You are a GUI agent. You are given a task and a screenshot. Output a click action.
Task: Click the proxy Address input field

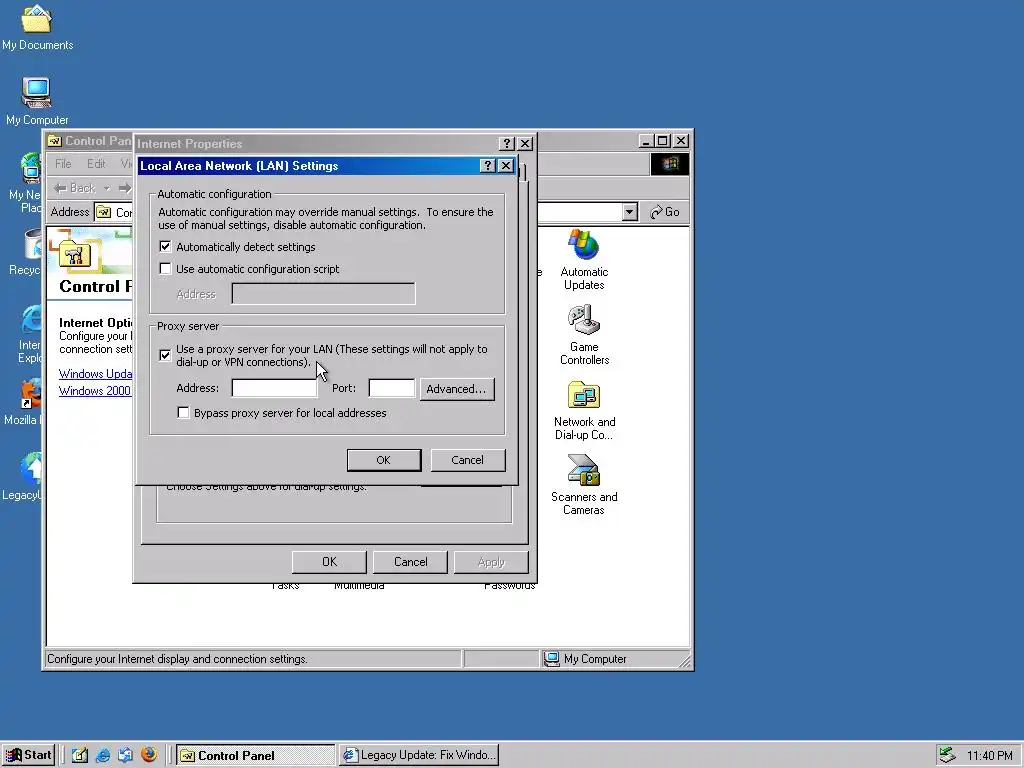coord(274,388)
